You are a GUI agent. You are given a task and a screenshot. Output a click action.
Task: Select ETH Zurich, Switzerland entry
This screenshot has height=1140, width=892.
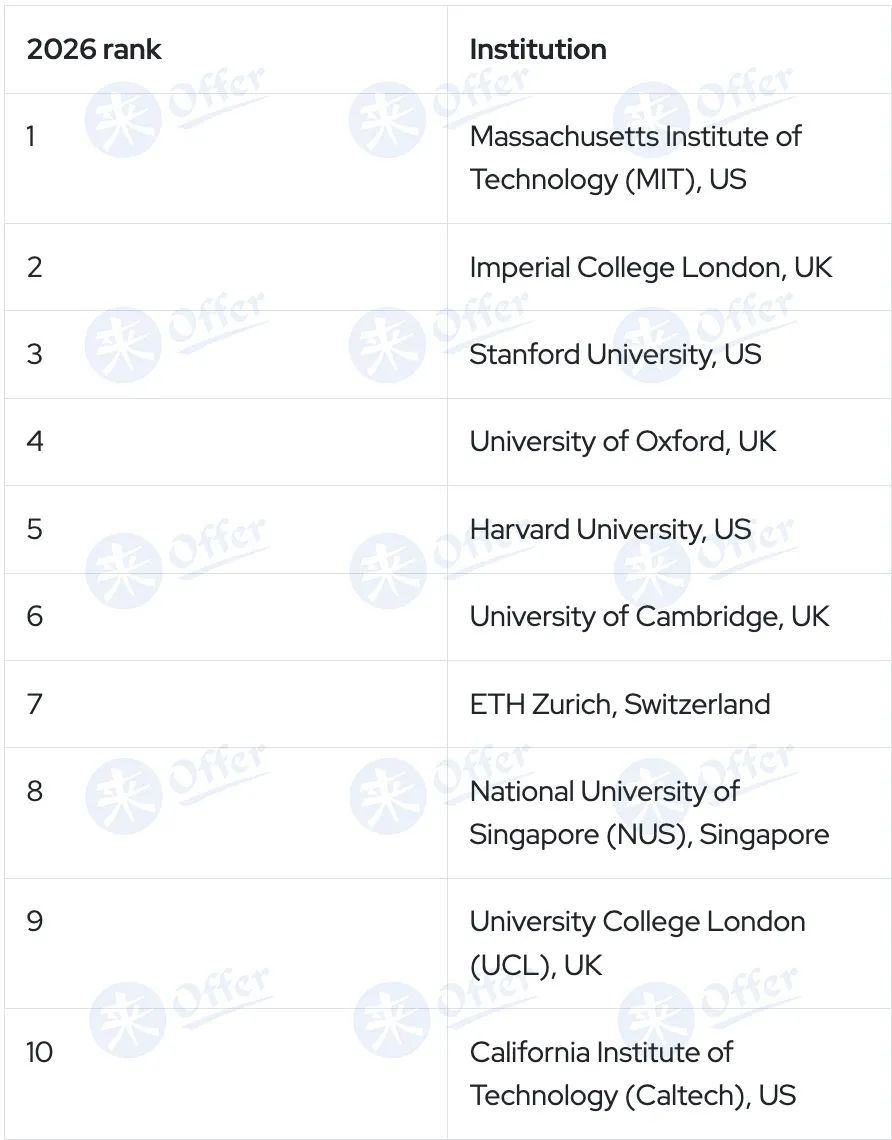pyautogui.click(x=620, y=704)
